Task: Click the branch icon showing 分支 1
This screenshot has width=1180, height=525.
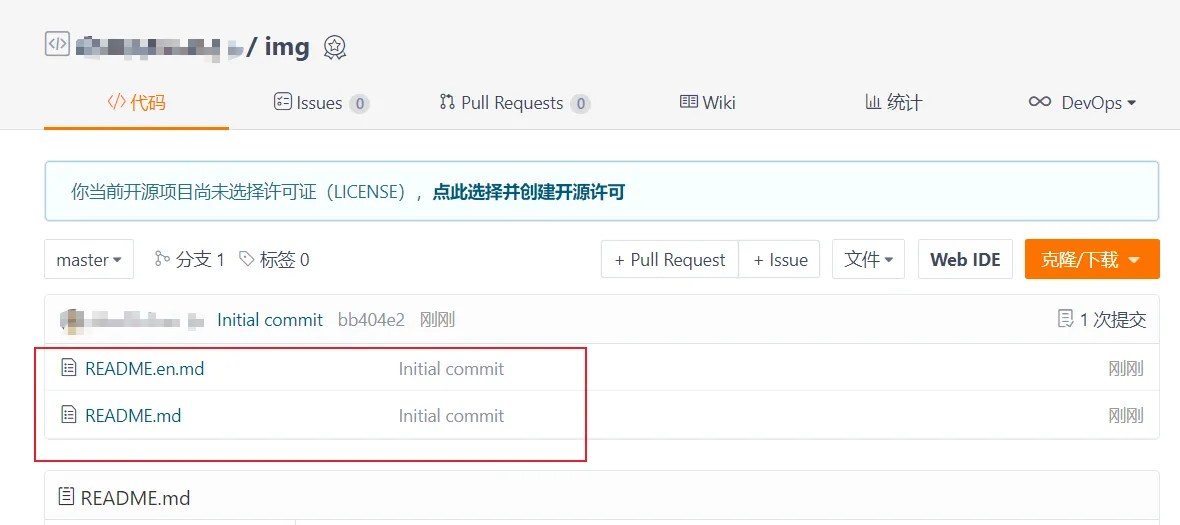Action: tap(162, 259)
